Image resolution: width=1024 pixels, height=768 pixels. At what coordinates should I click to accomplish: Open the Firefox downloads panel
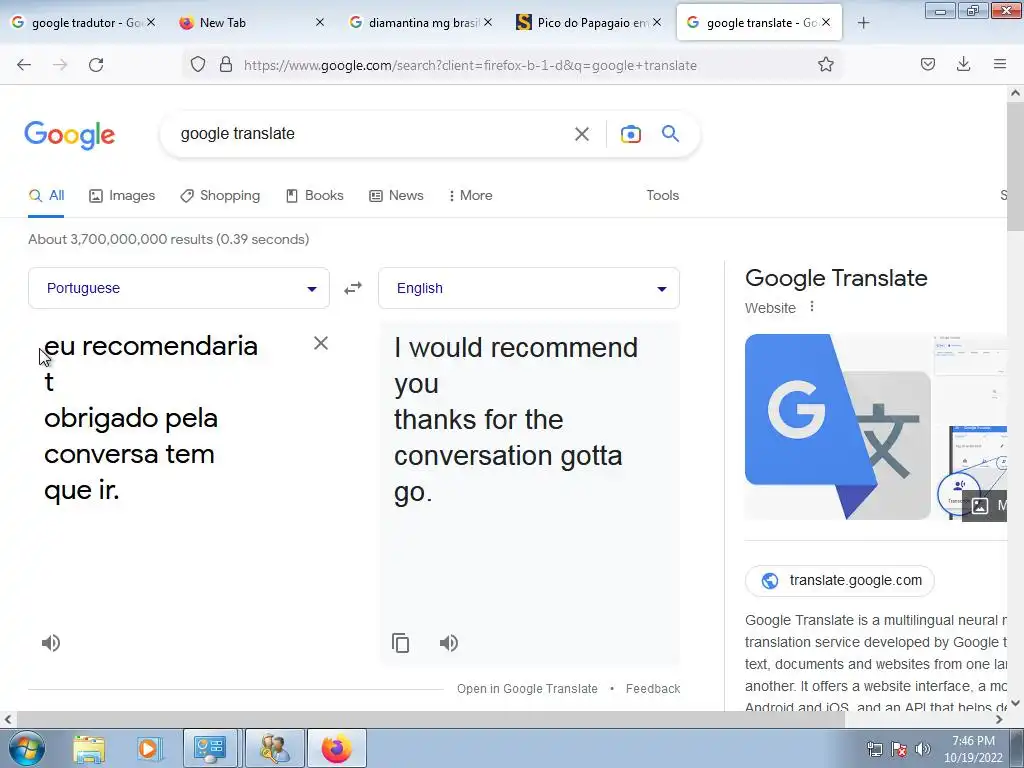point(963,65)
